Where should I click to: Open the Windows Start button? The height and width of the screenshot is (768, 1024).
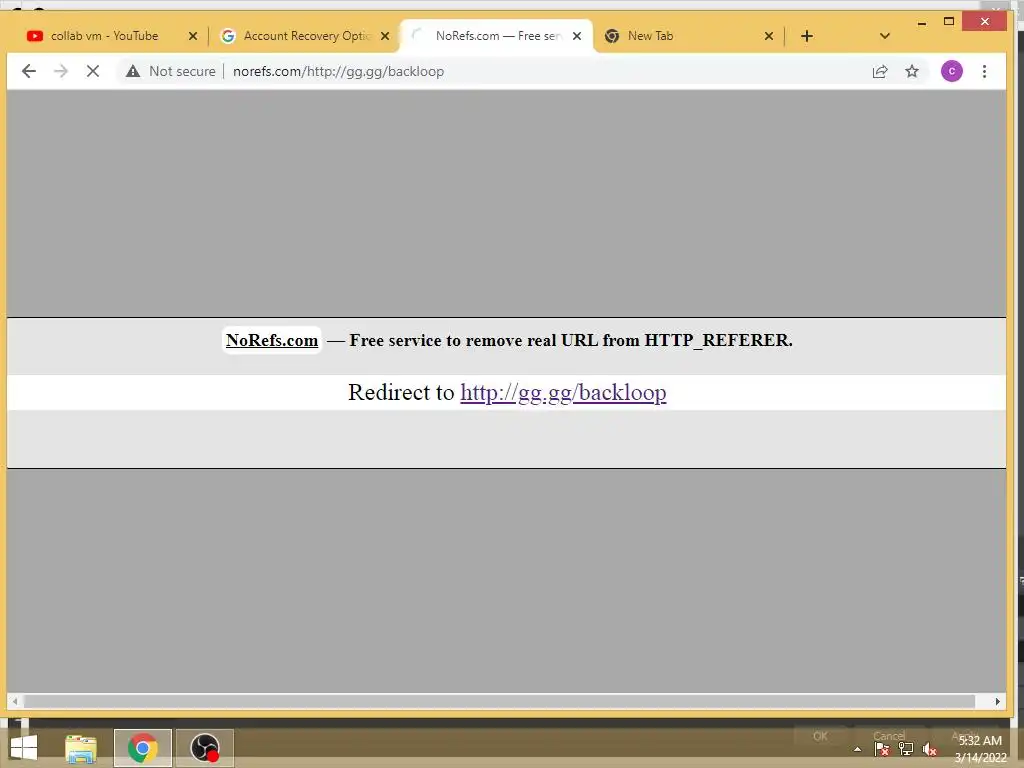point(24,748)
